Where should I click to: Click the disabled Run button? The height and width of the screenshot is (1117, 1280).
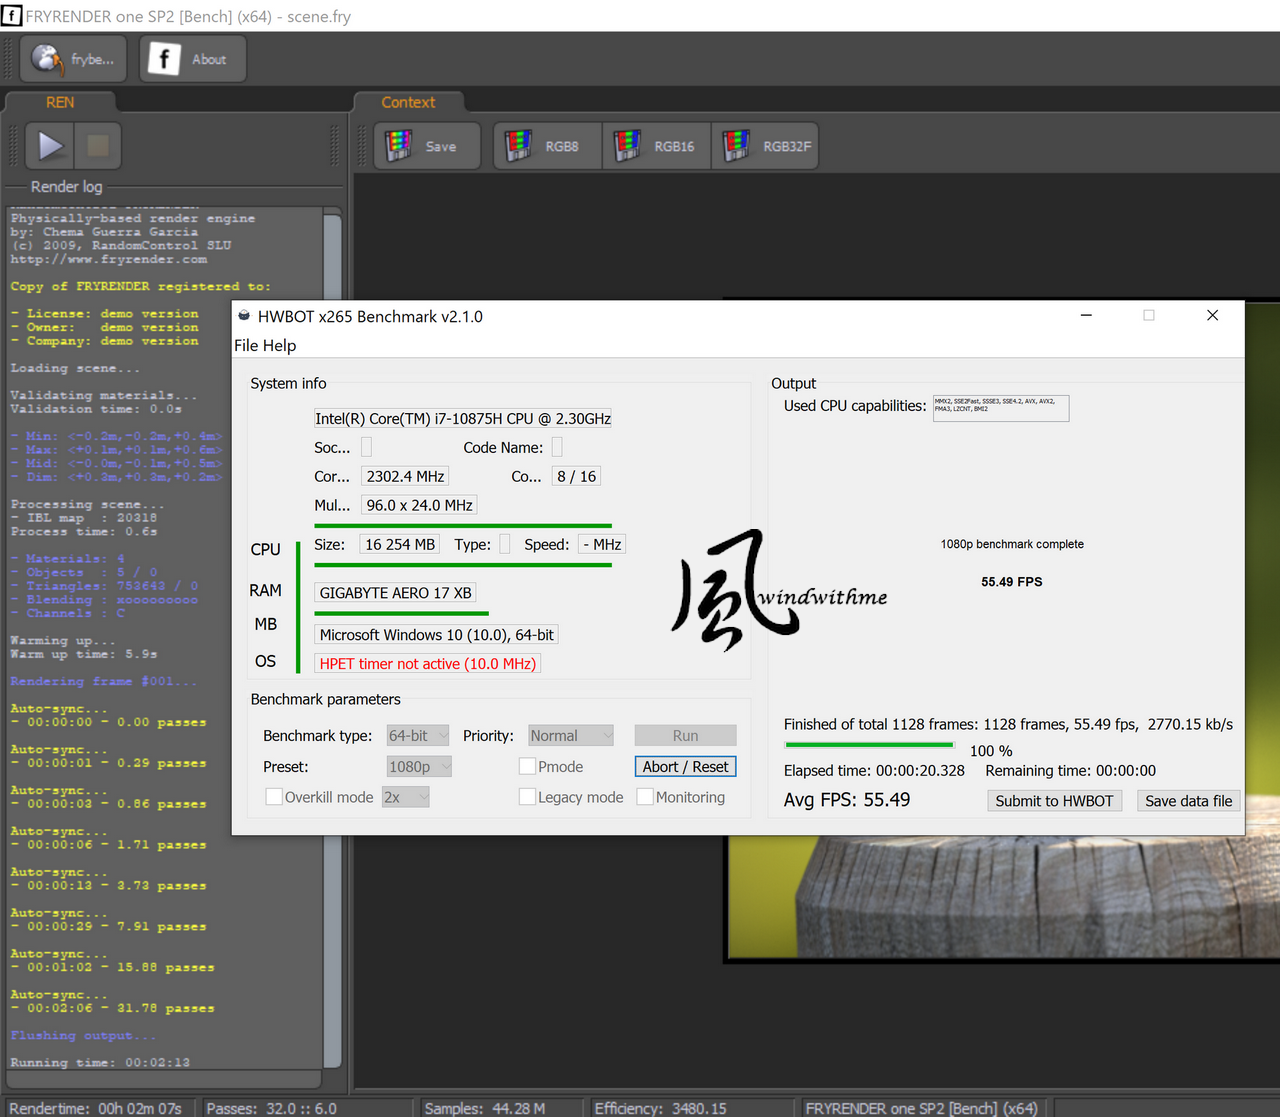pos(686,736)
